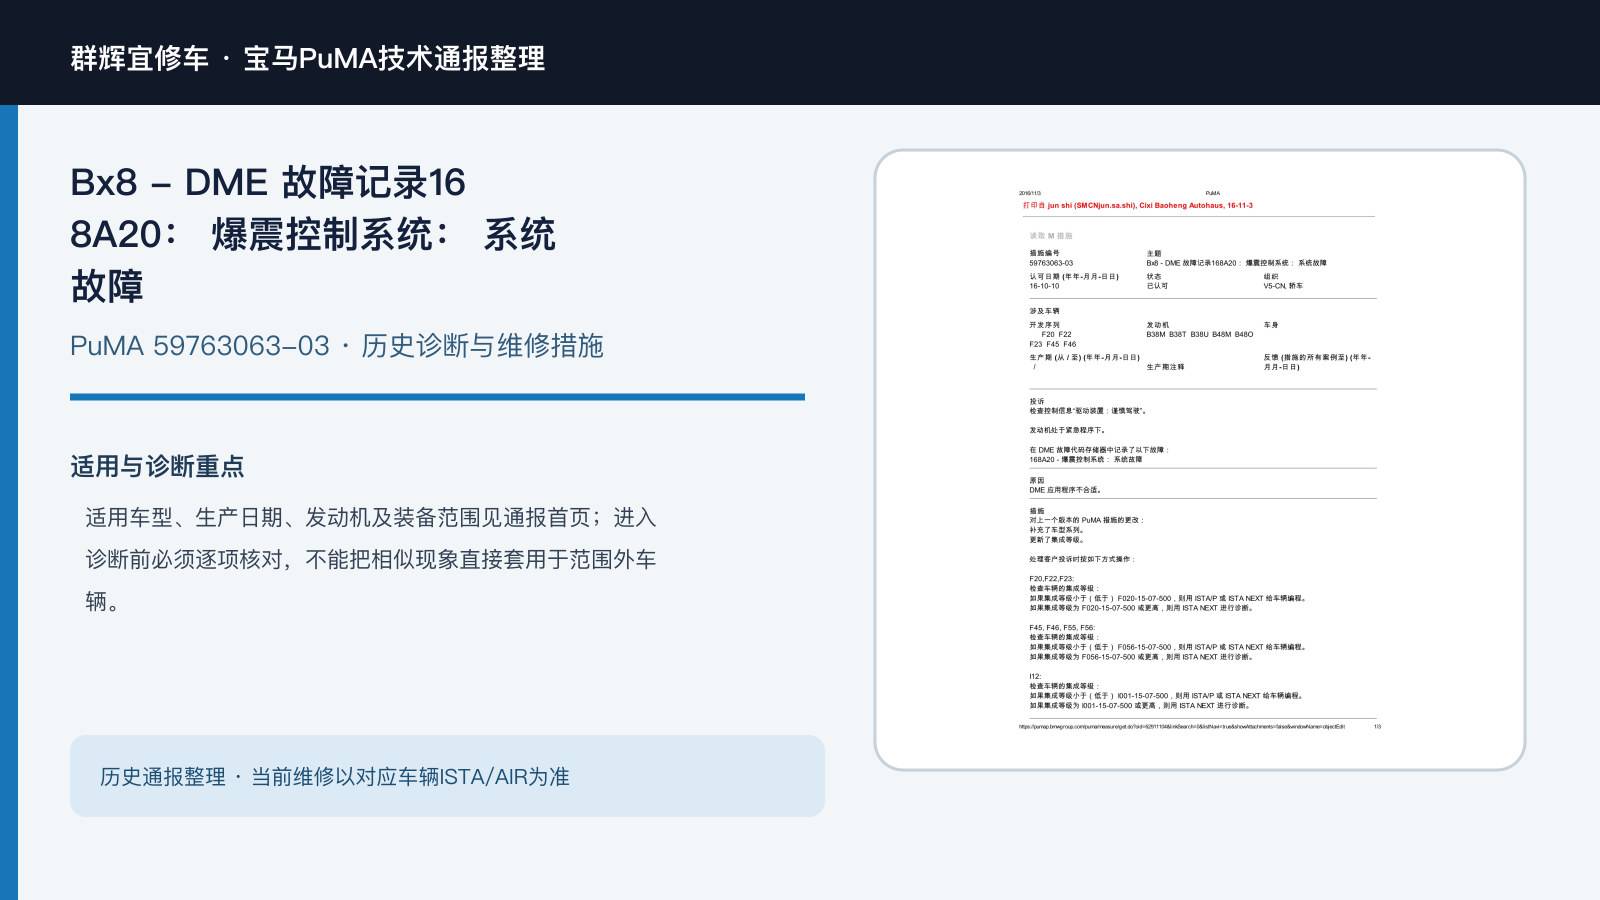
Task: Click the subtitle PuMA 59763063-03 历史诊断与维修措施
Action: click(337, 346)
